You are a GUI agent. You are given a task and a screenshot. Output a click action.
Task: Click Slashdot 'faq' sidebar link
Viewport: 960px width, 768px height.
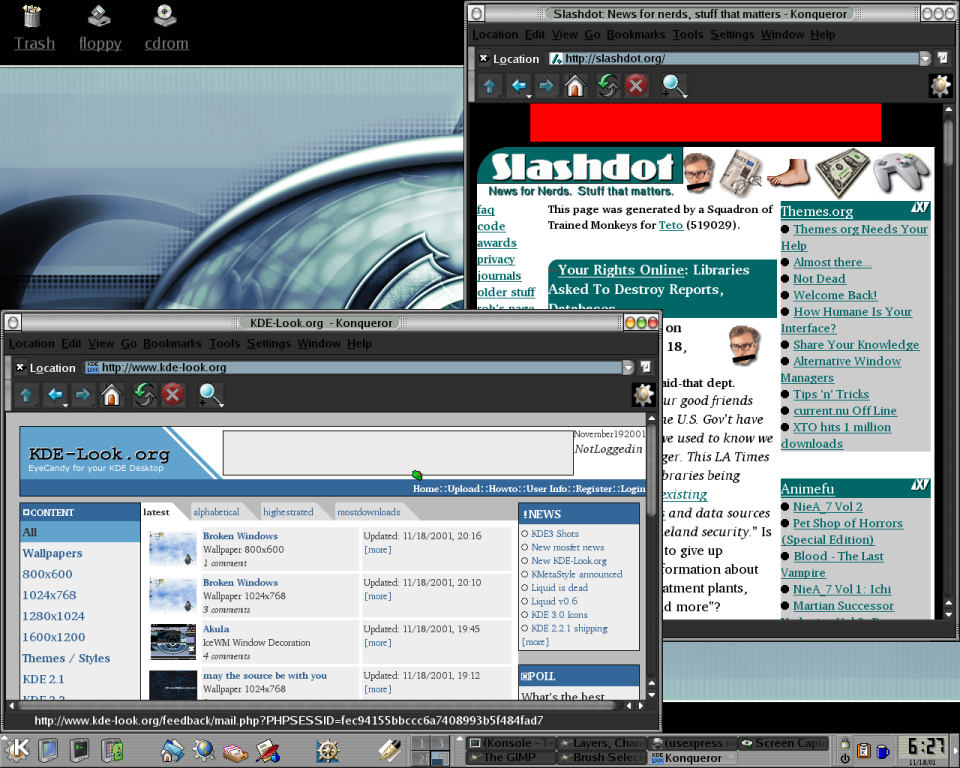[x=486, y=209]
